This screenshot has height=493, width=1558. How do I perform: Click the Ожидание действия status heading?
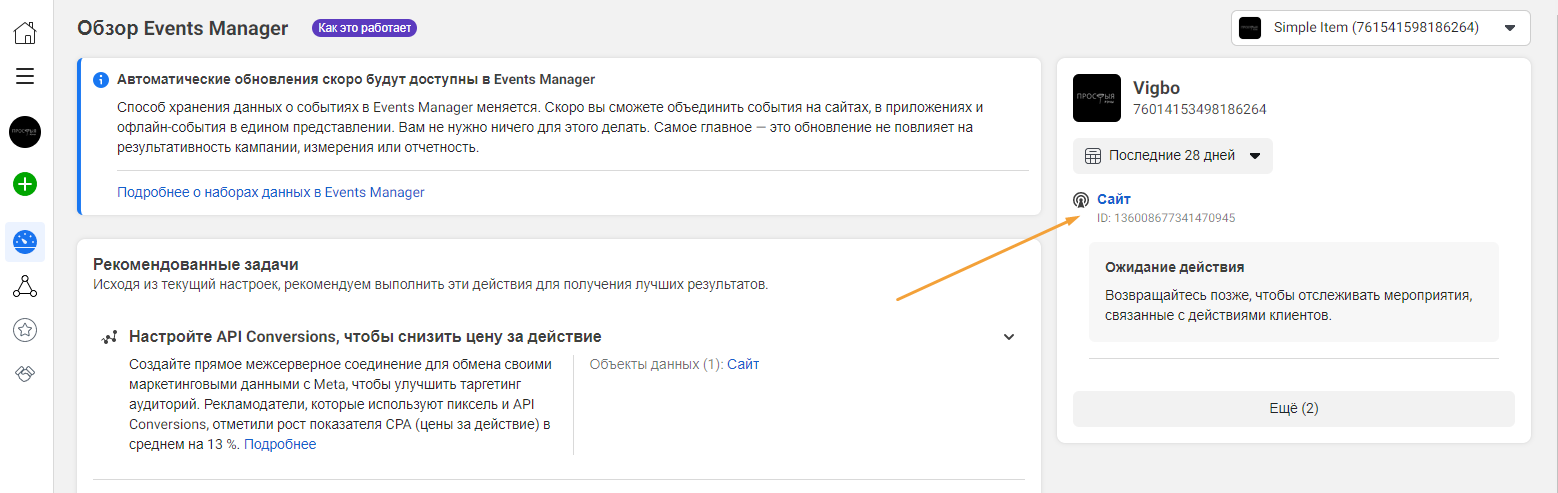tap(1175, 268)
